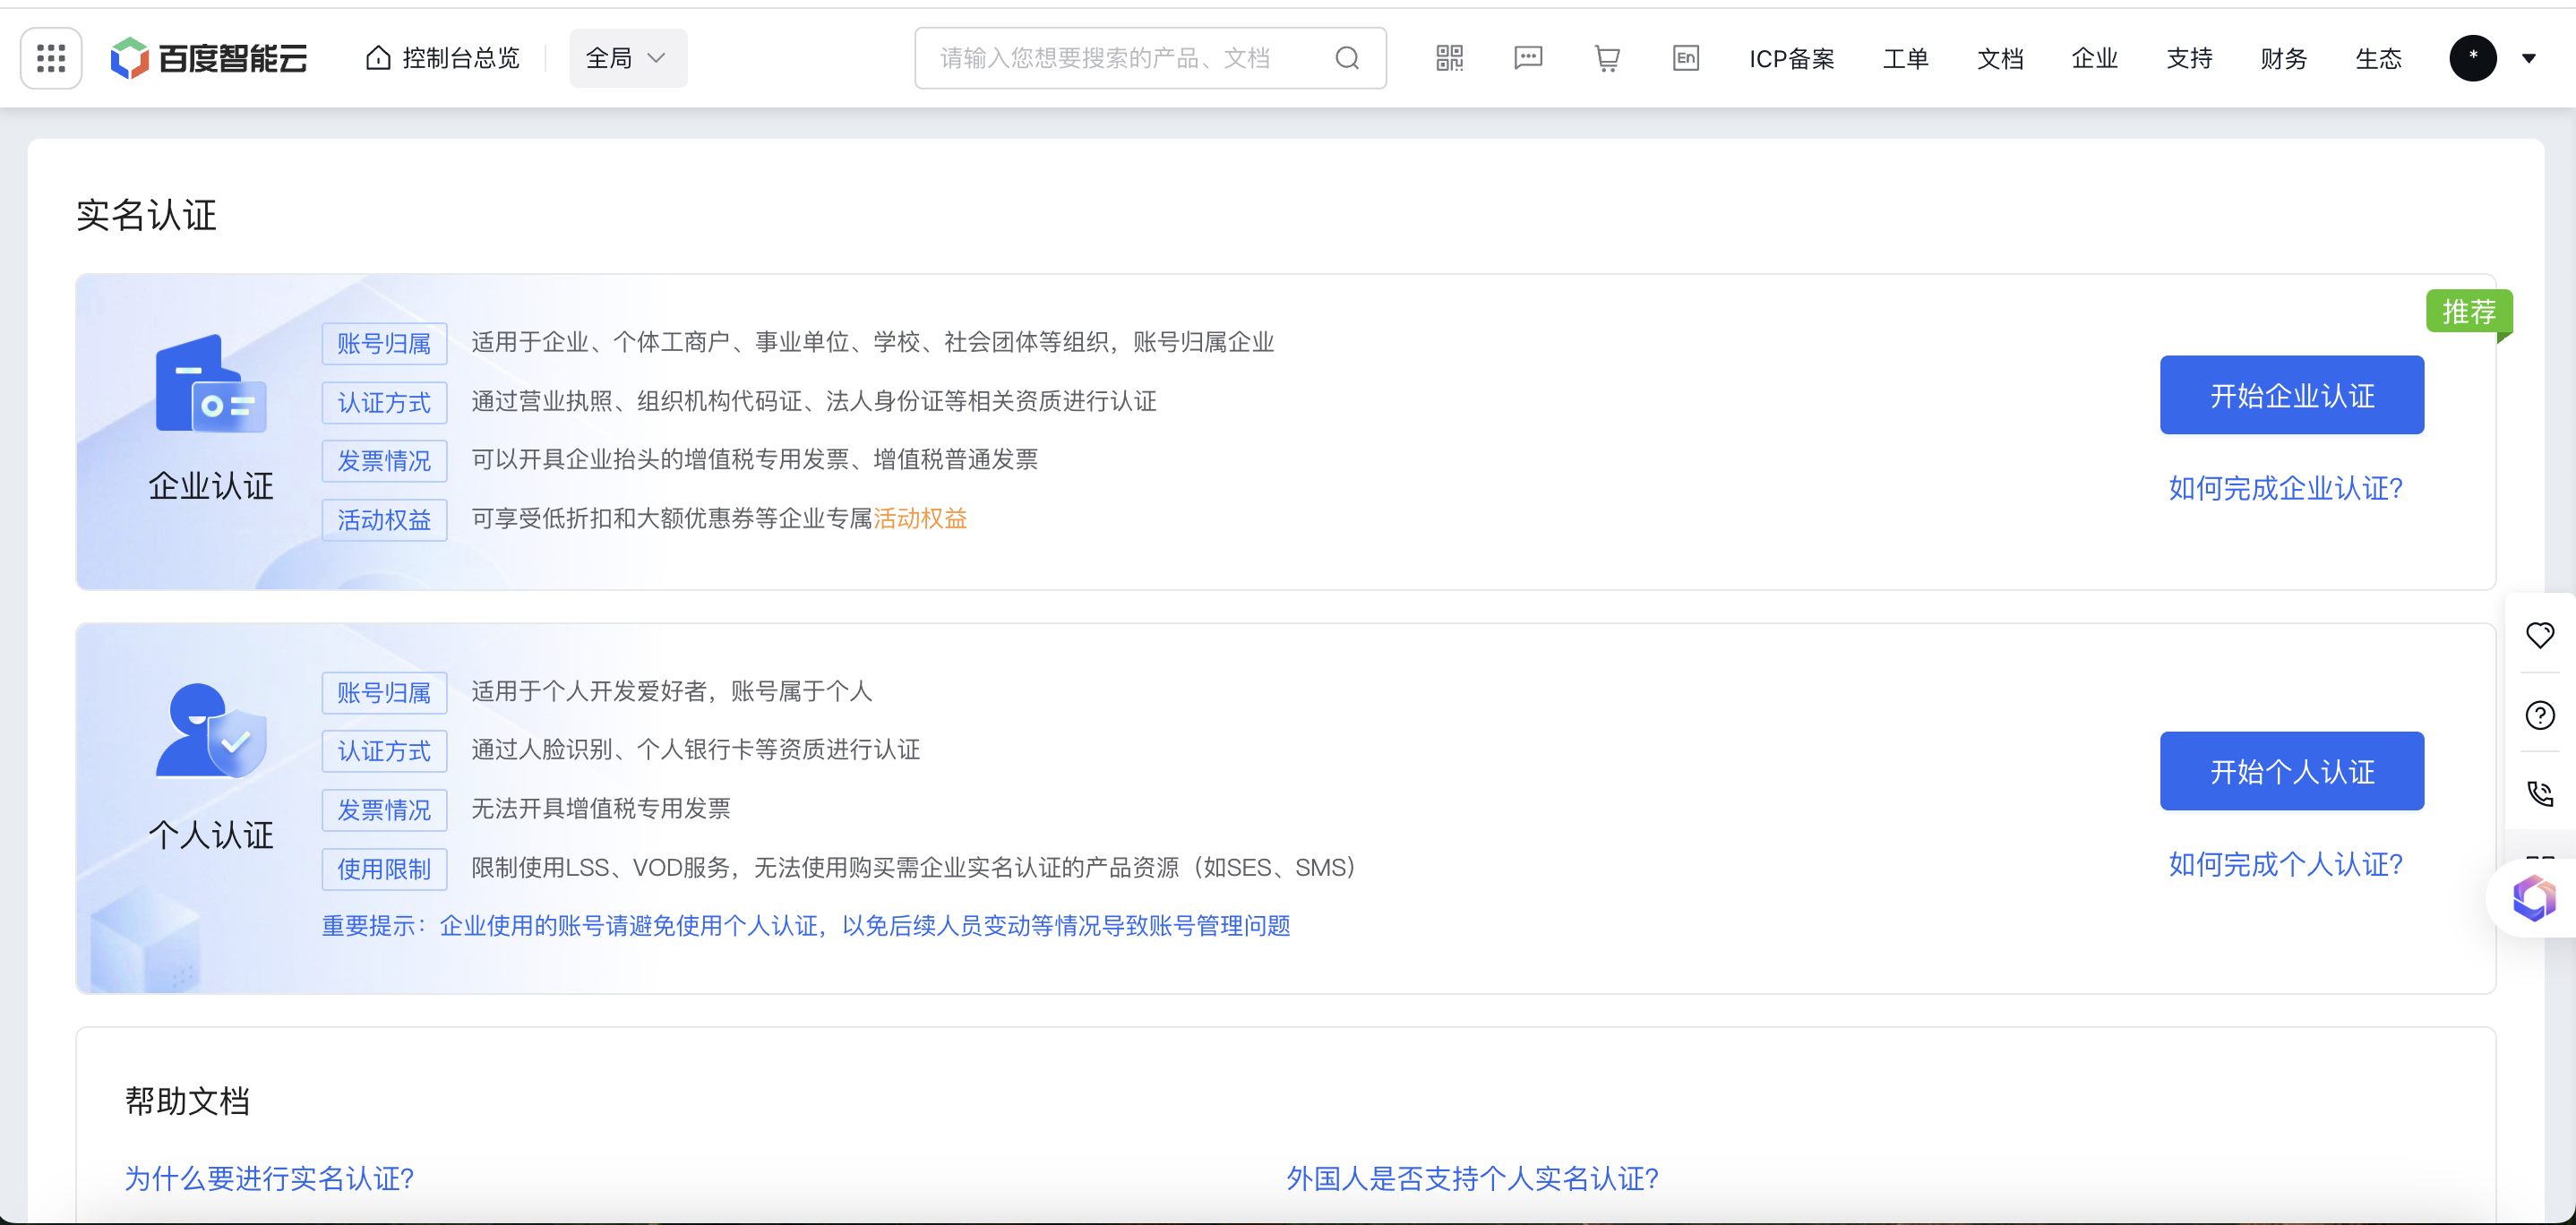Click 开始个人认证 button
The image size is (2576, 1225).
(x=2291, y=771)
